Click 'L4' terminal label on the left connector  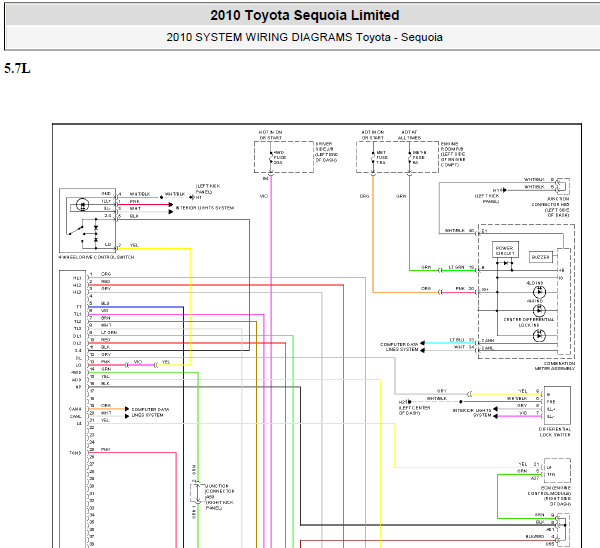[x=79, y=424]
